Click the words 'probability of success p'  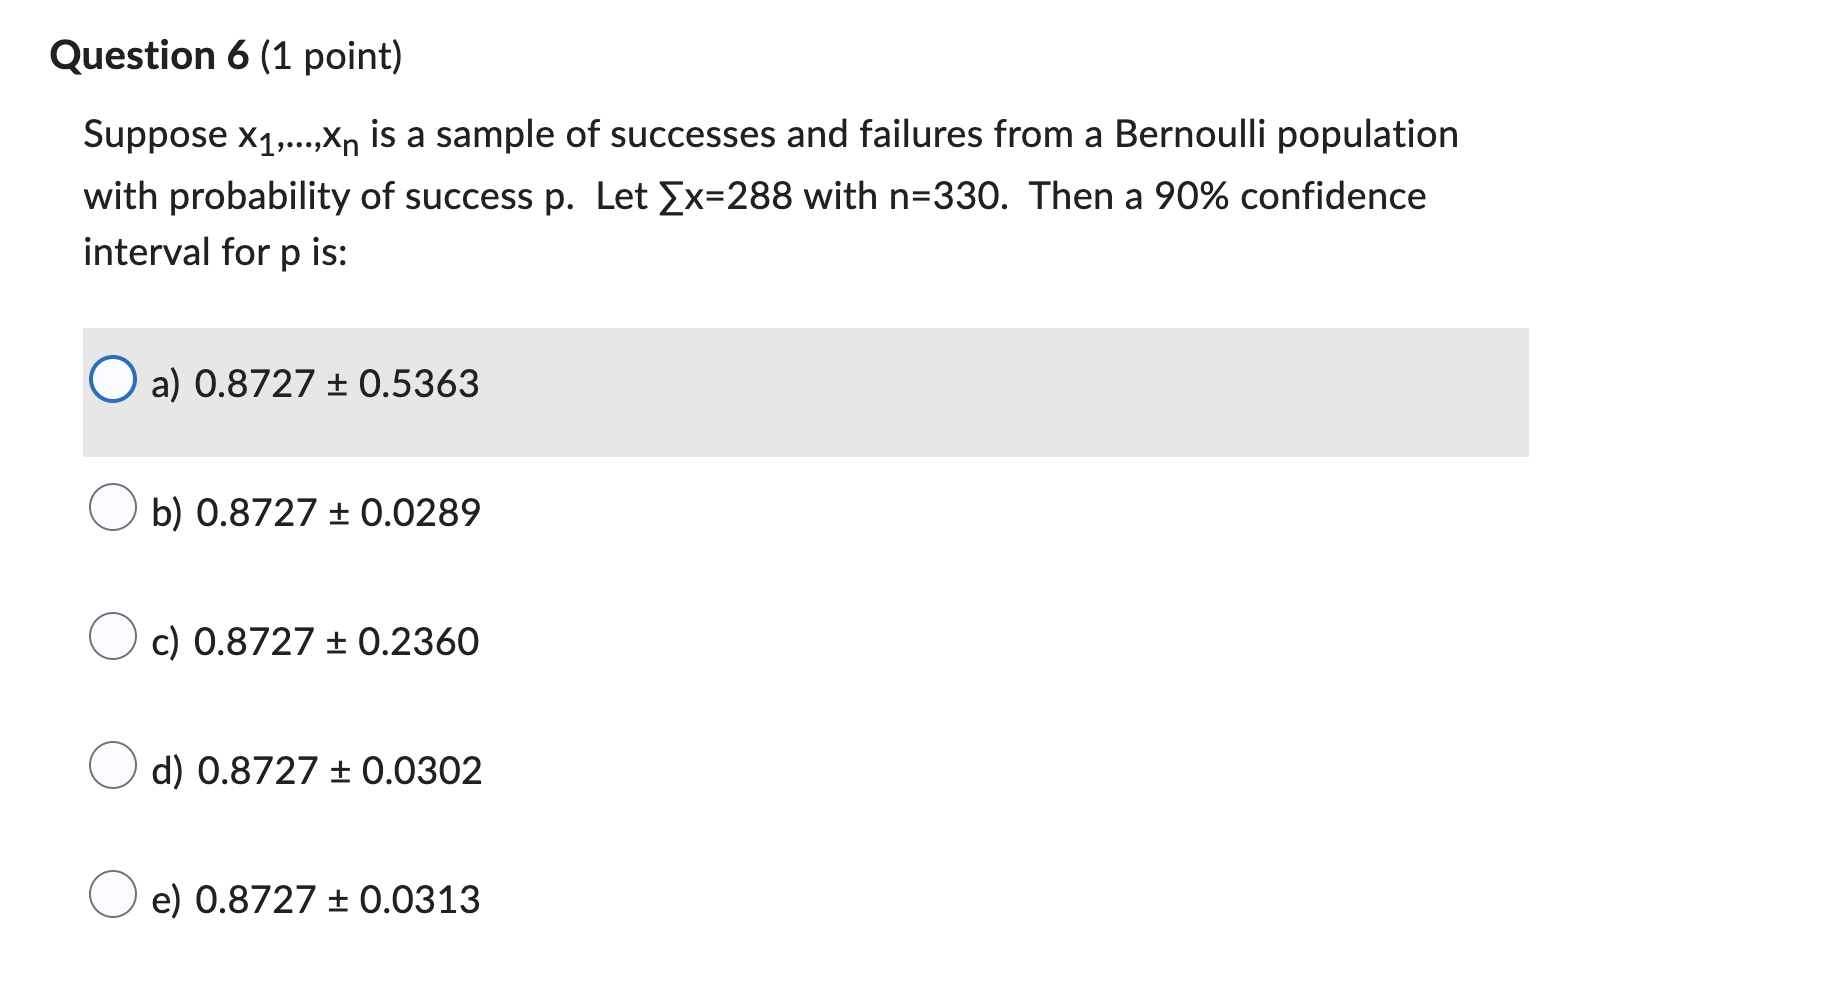[x=370, y=196]
